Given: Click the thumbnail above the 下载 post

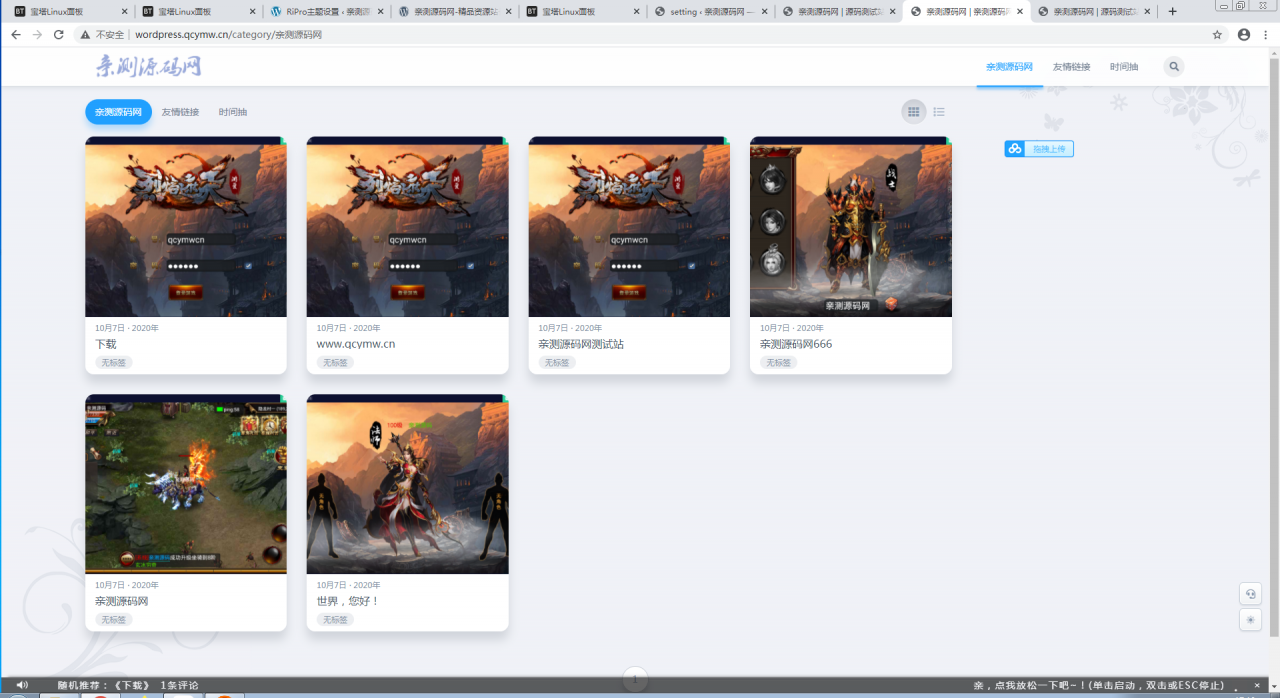Looking at the screenshot, I should pyautogui.click(x=186, y=227).
